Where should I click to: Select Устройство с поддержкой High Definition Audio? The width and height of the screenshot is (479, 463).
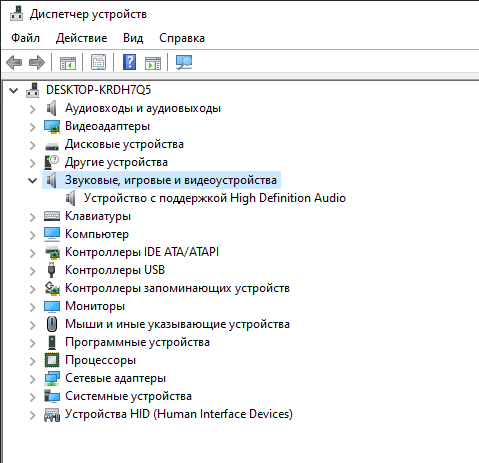point(215,198)
